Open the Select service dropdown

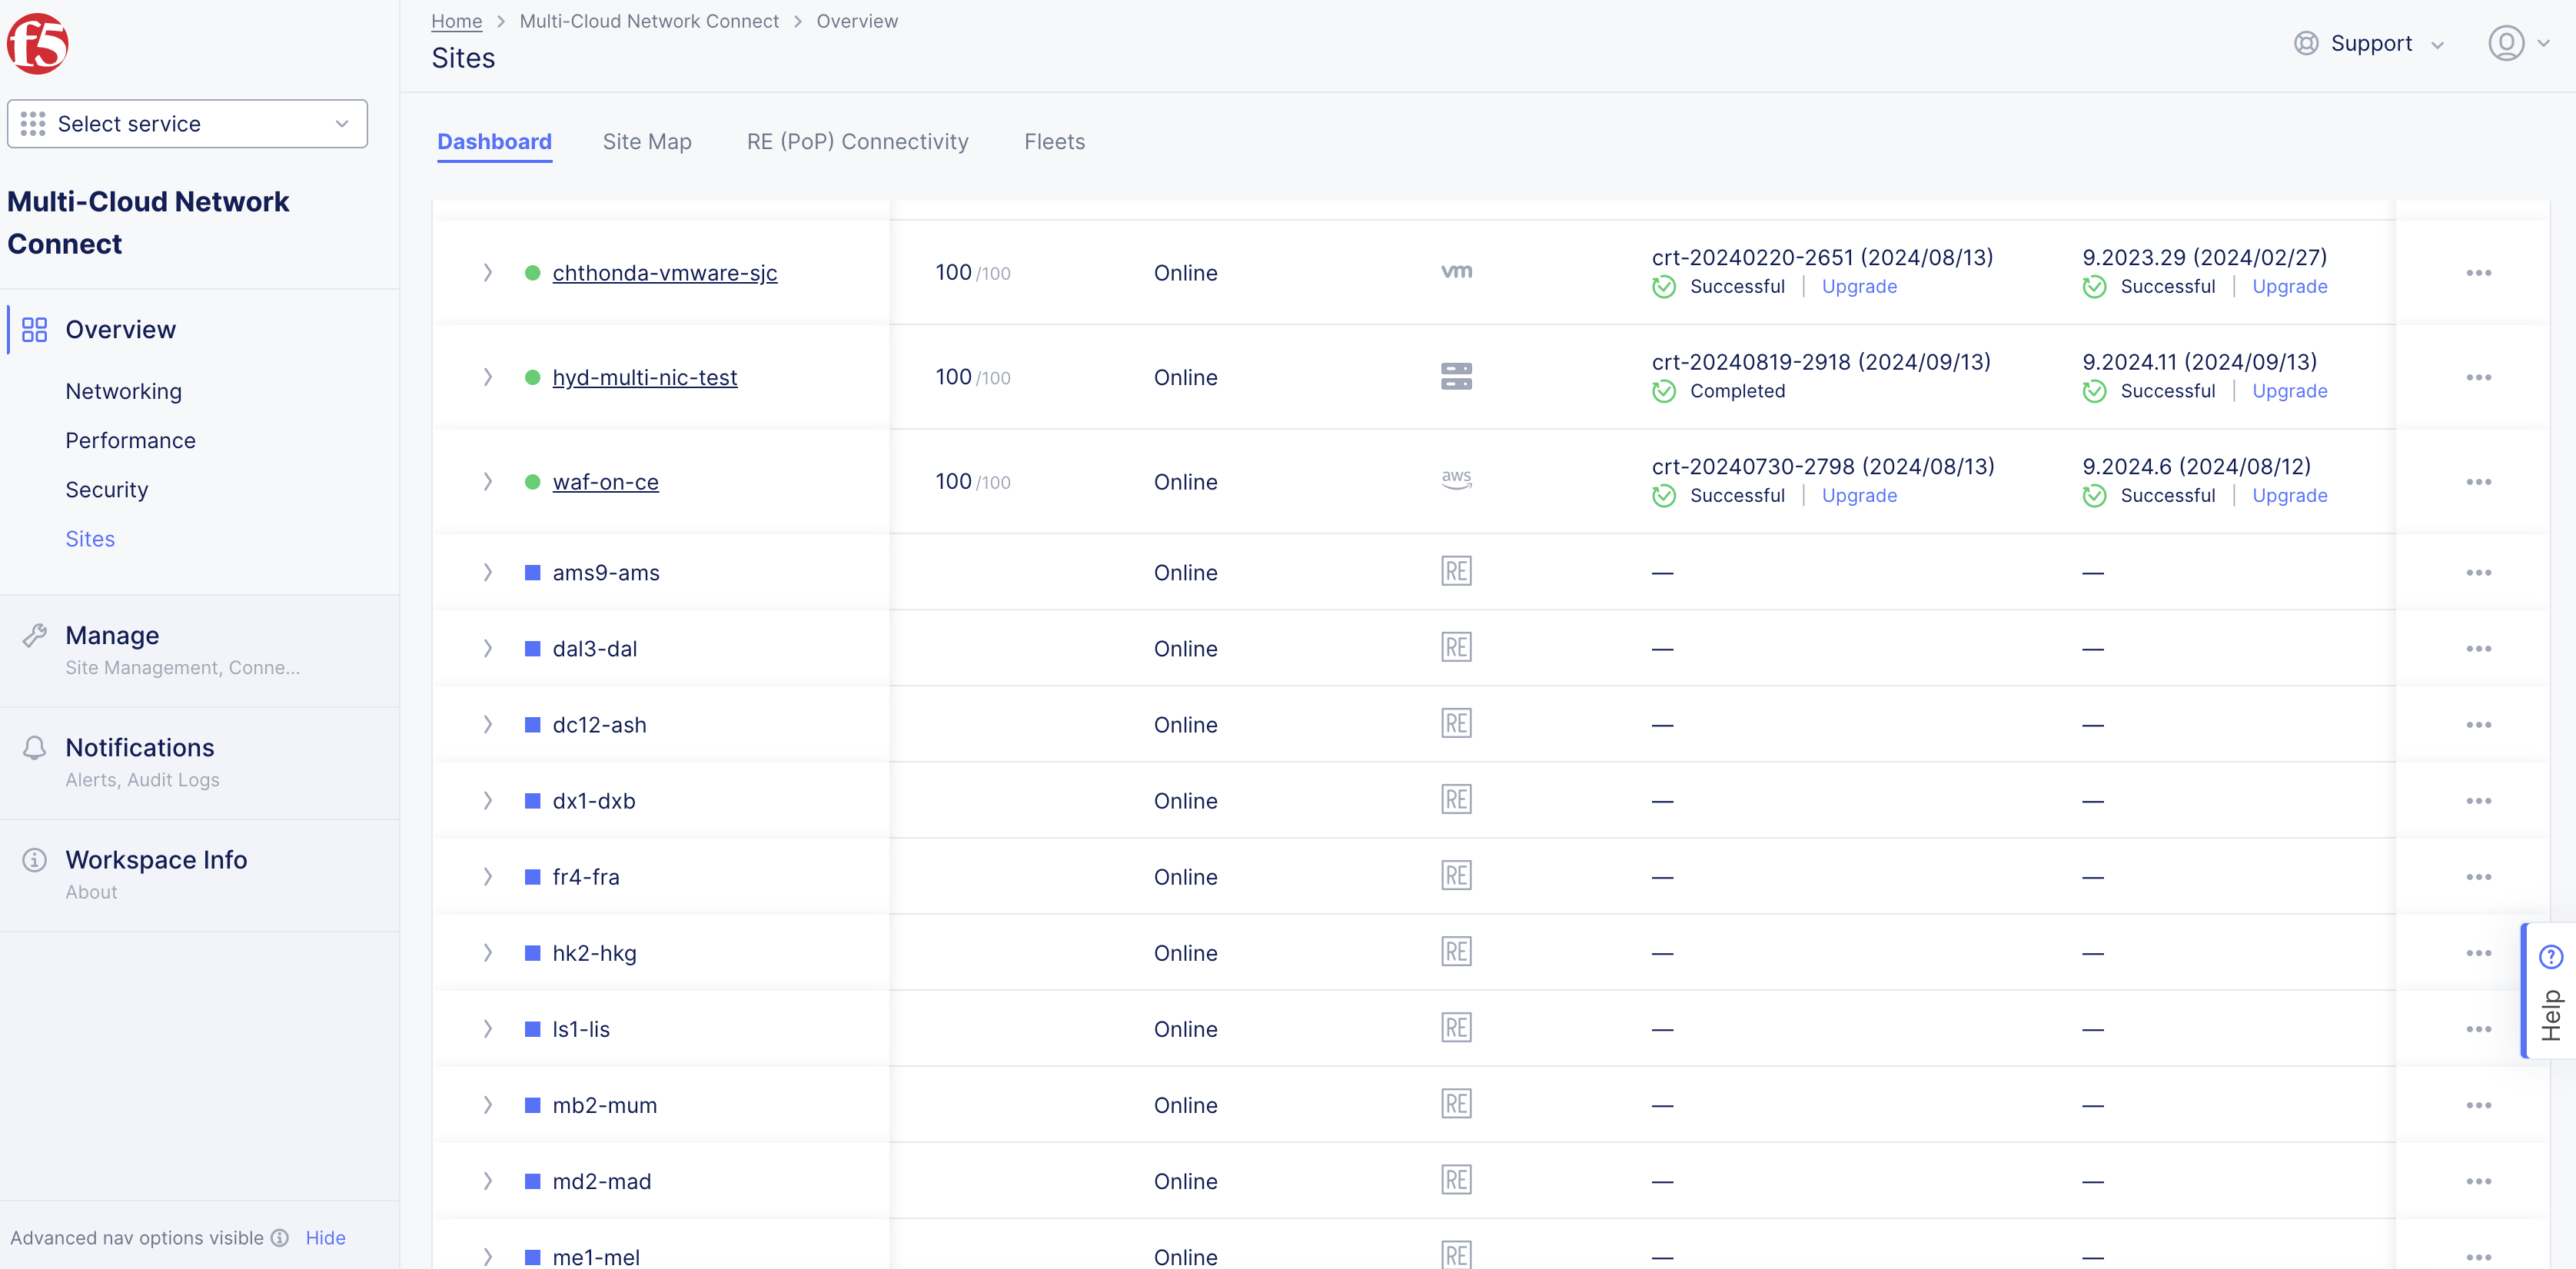(x=187, y=124)
